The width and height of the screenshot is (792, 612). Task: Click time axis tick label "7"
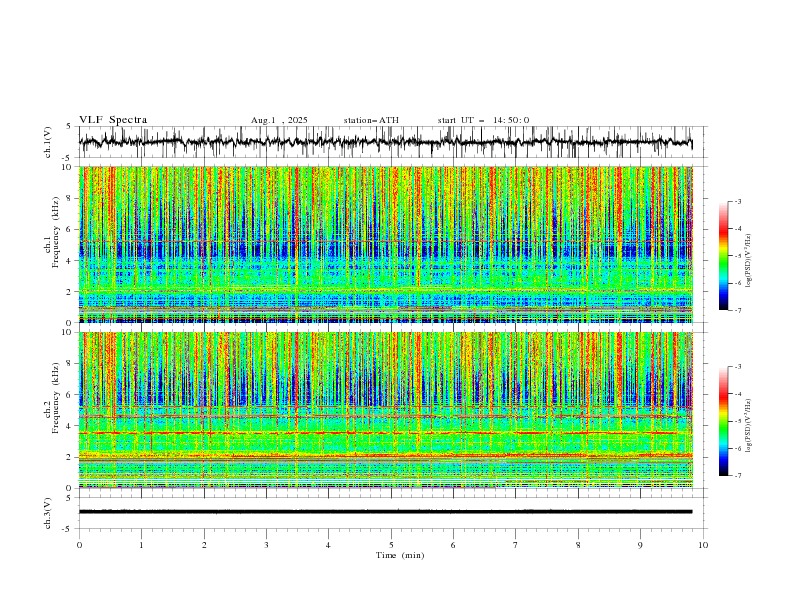pyautogui.click(x=516, y=545)
